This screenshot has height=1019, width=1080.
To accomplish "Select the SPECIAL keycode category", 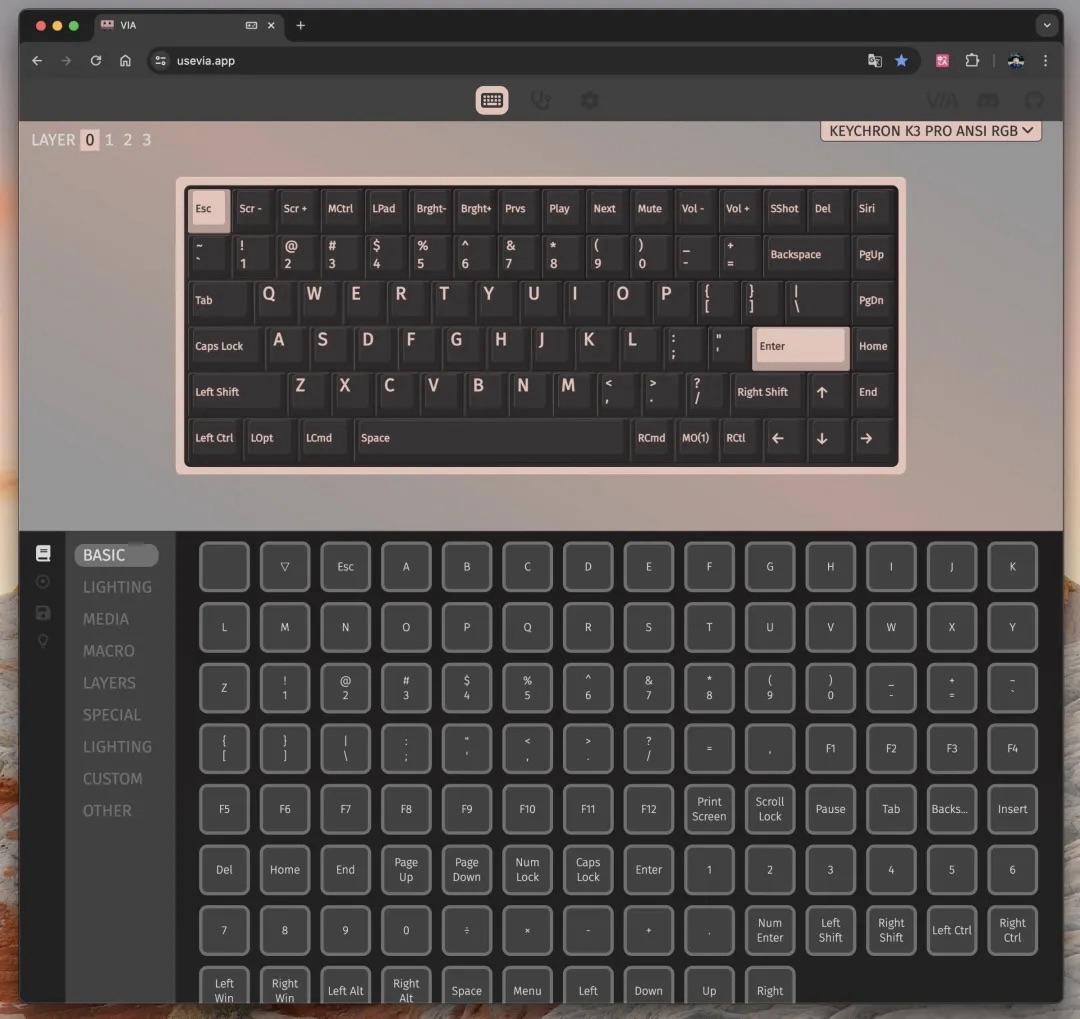I will [x=112, y=715].
